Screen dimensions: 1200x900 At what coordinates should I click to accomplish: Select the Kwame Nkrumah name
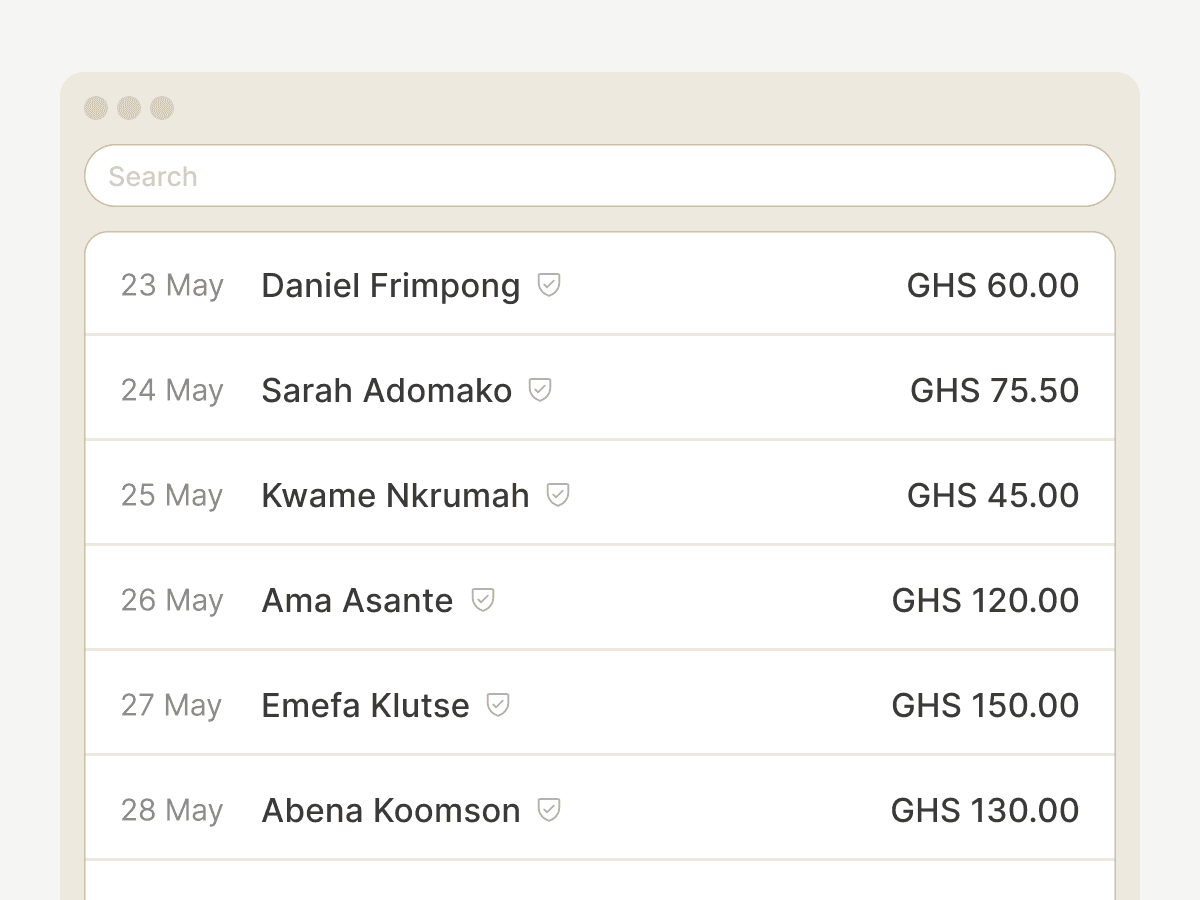tap(396, 495)
